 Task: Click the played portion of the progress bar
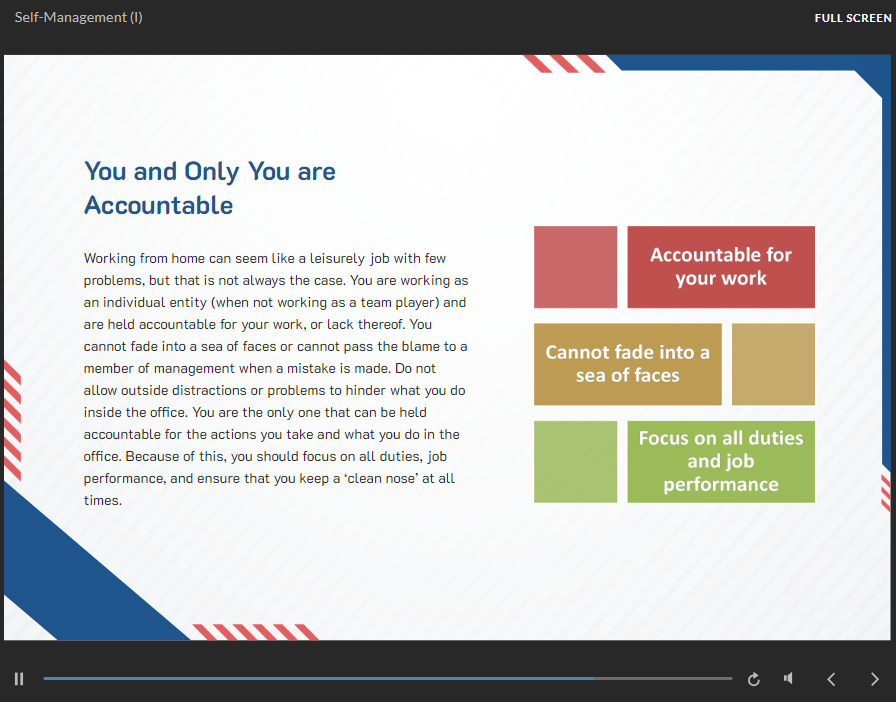(x=300, y=679)
